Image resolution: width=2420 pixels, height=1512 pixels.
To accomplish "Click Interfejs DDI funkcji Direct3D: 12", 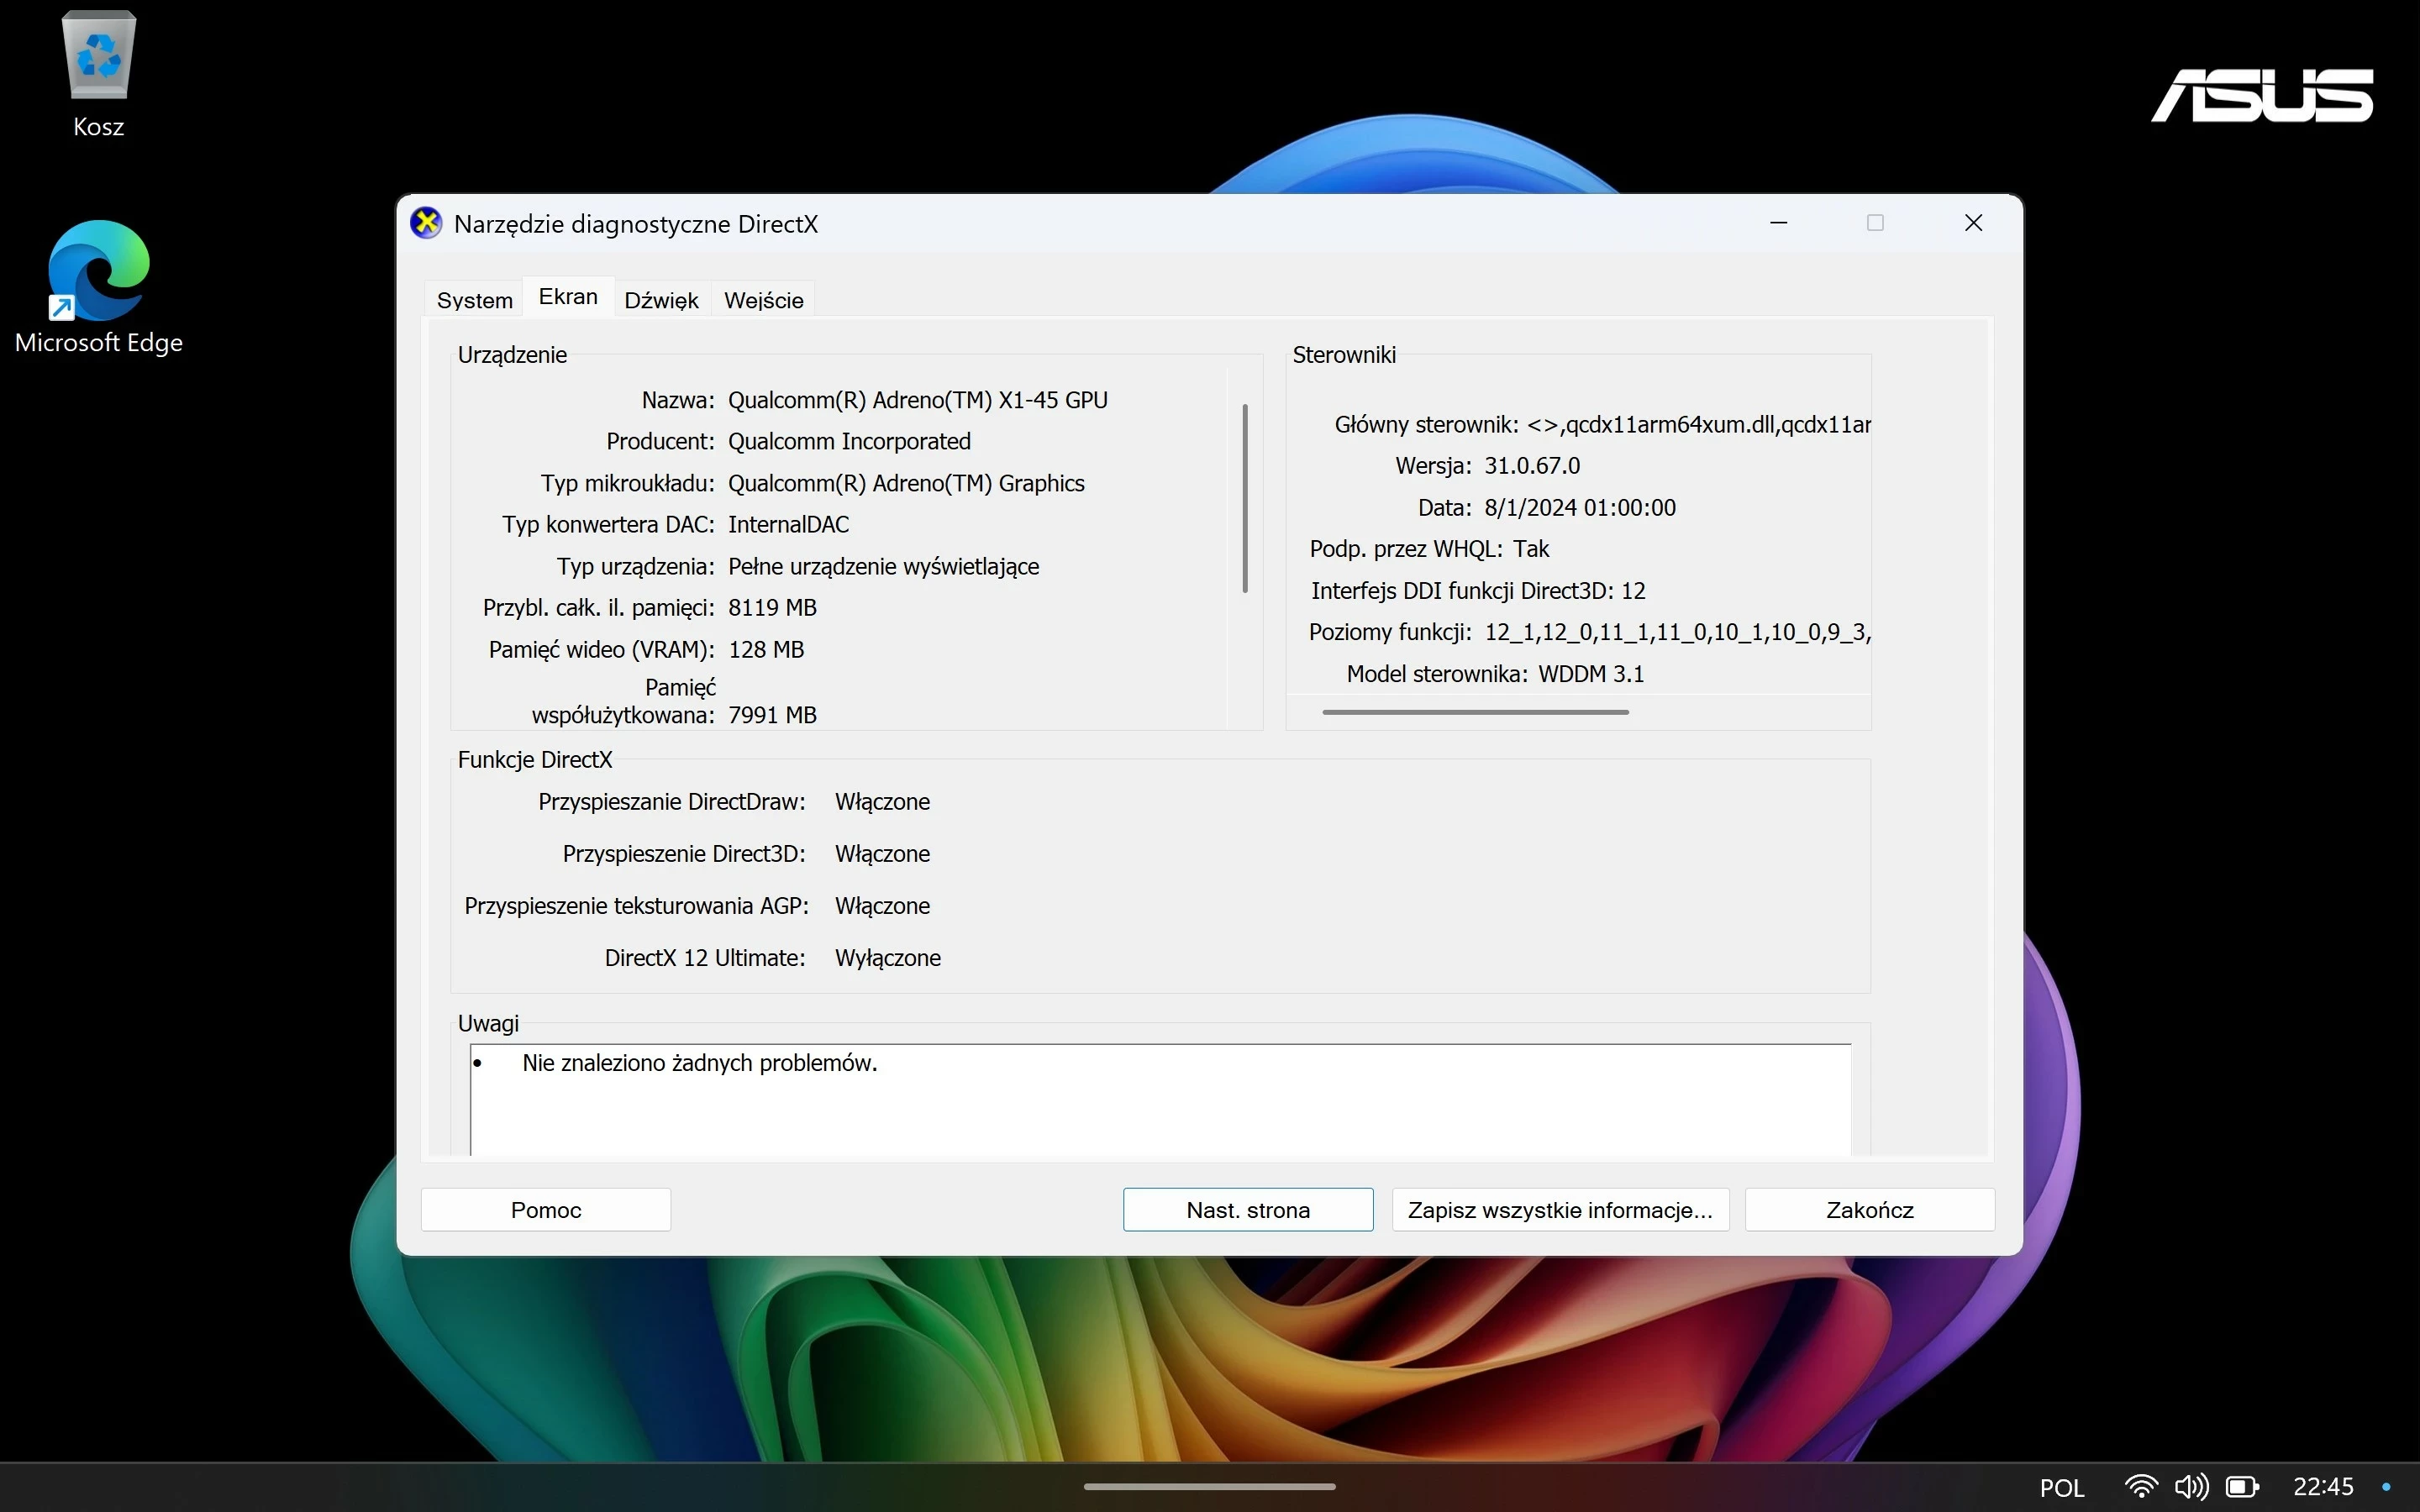I will [1478, 590].
